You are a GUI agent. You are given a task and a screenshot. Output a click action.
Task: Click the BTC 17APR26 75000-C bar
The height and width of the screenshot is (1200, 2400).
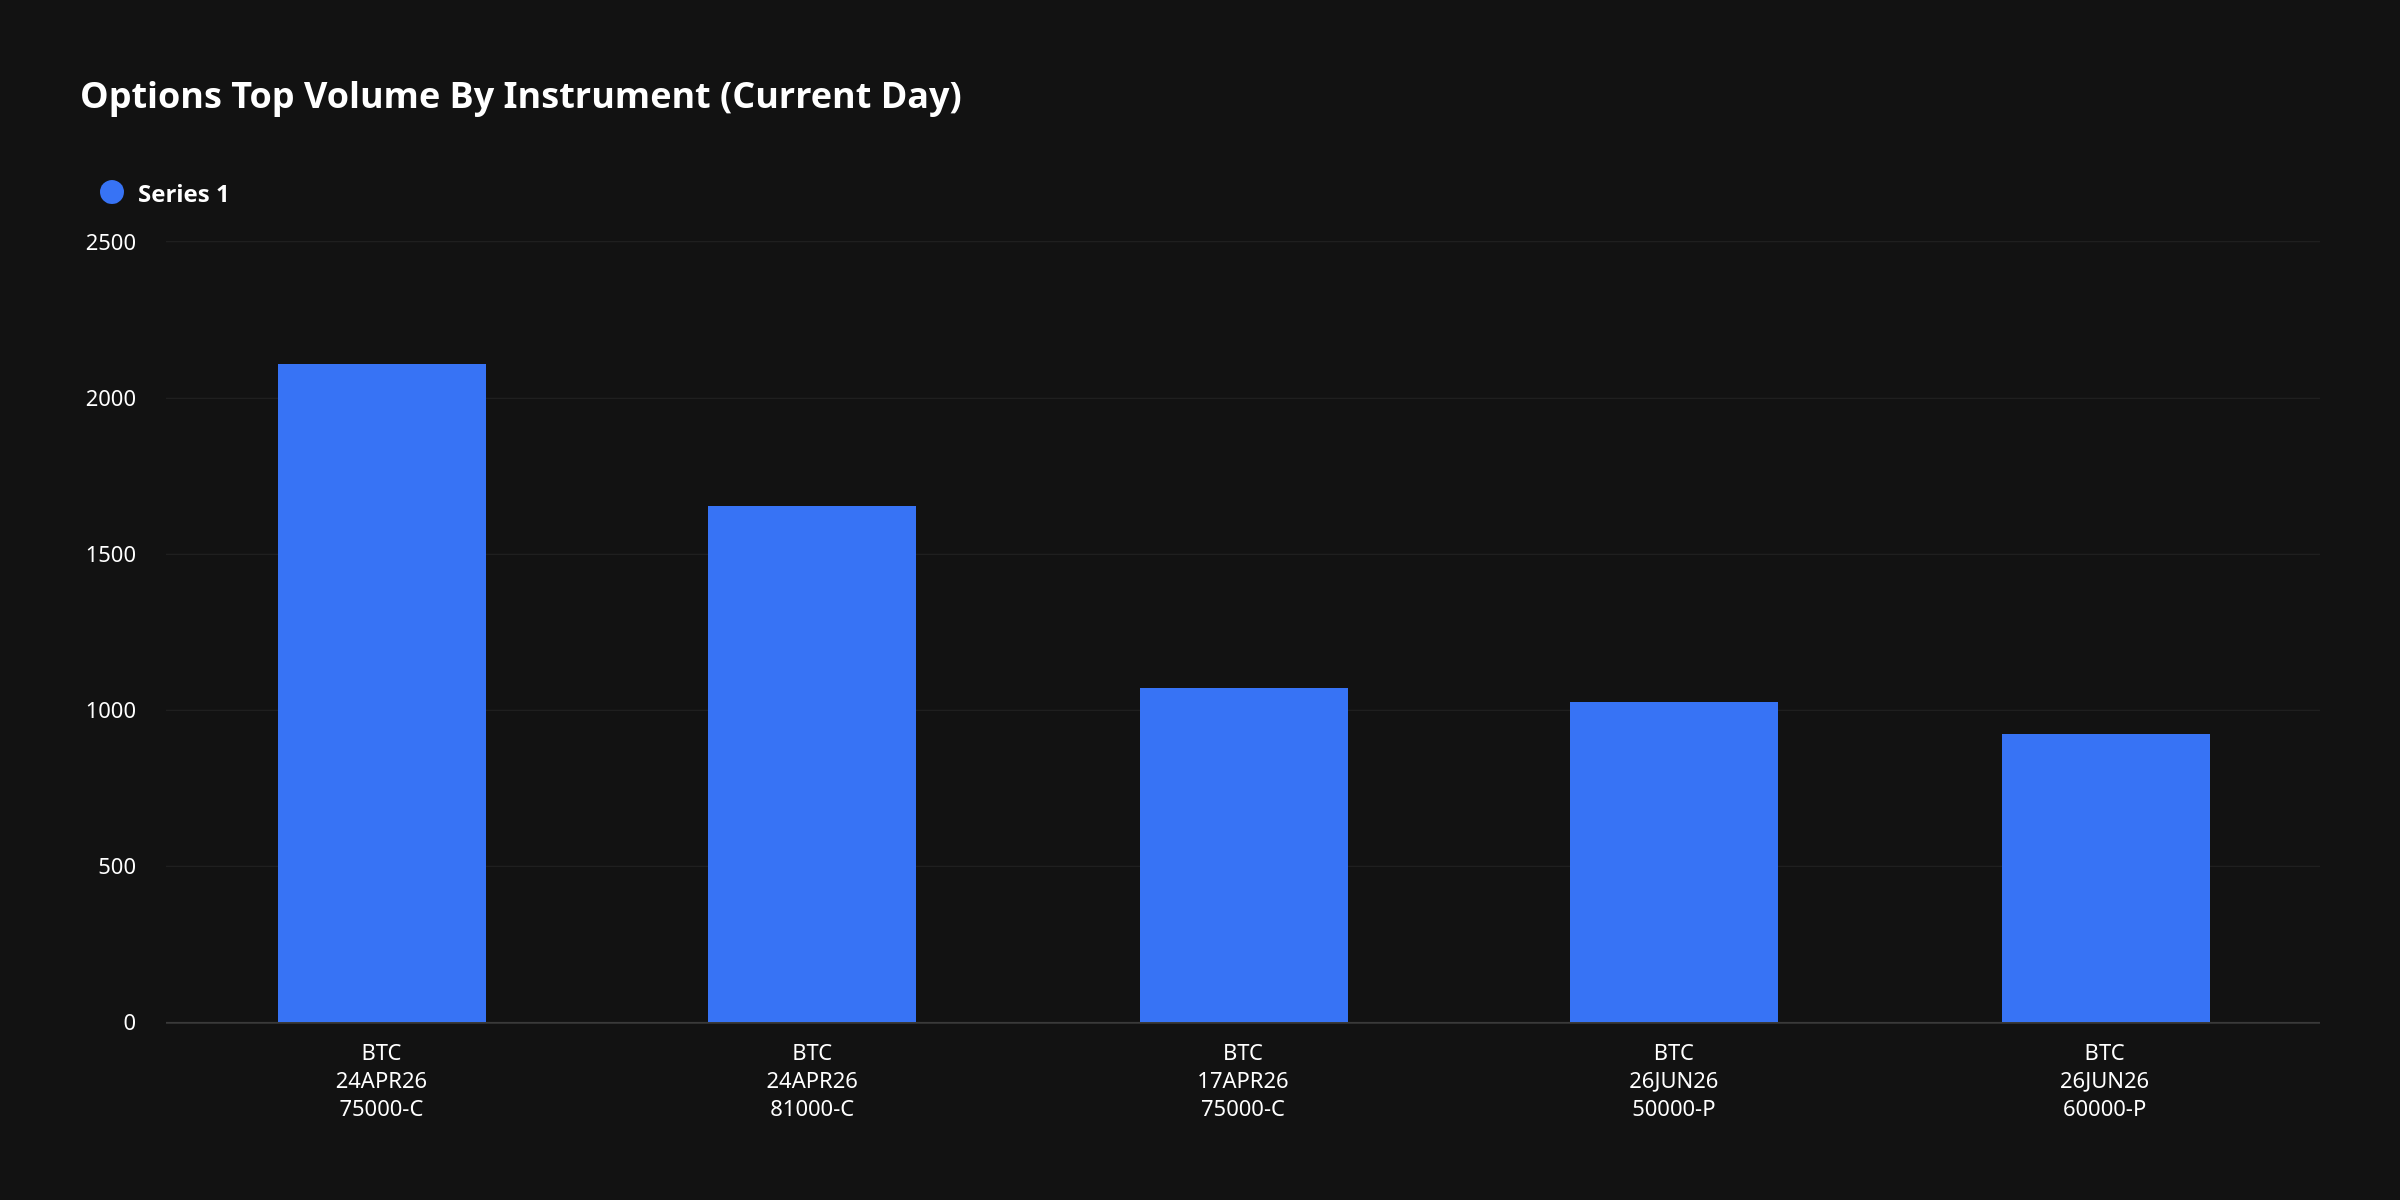[1243, 855]
